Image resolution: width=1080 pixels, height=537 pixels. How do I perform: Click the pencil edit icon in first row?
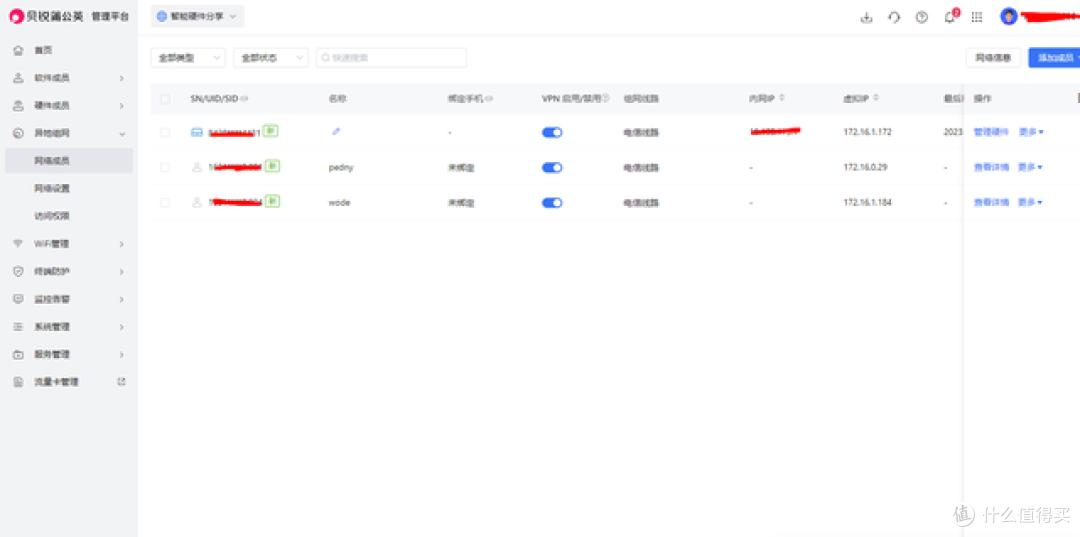pos(336,131)
